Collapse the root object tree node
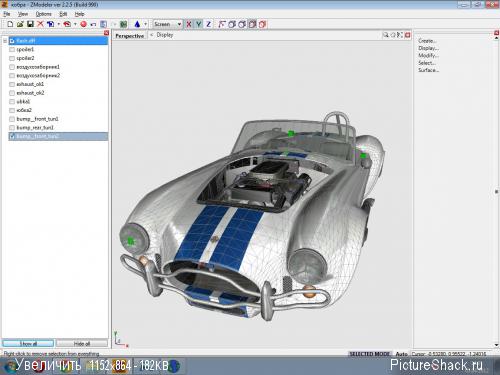Viewport: 500px width, 375px height. pos(5,41)
